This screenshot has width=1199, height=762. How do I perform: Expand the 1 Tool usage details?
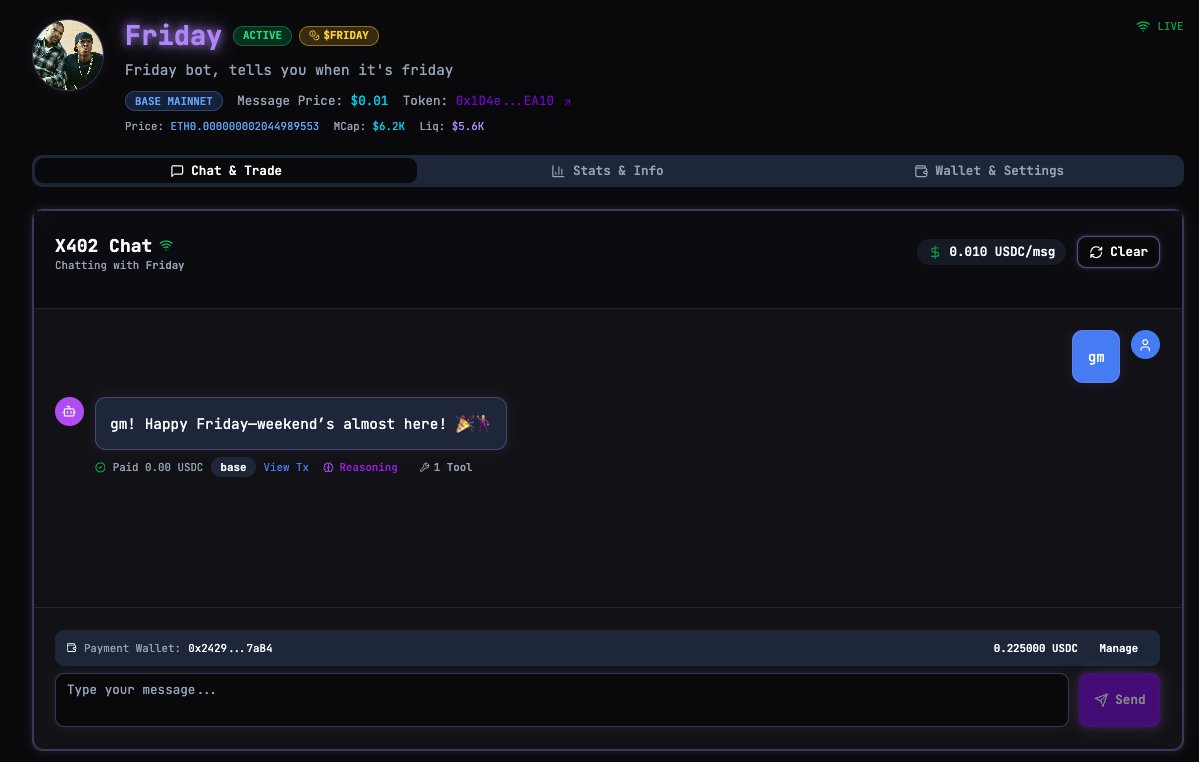coord(446,467)
